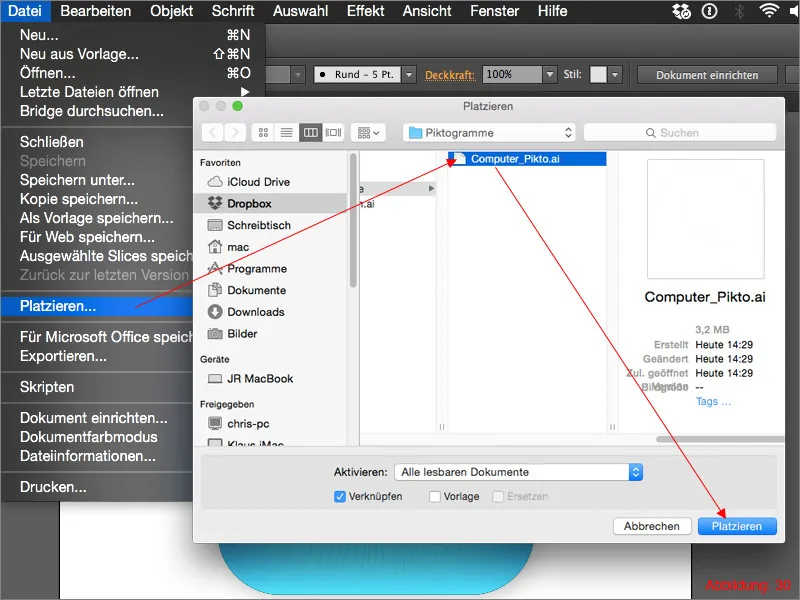Open the Aktivieren file type dropdown

[518, 472]
